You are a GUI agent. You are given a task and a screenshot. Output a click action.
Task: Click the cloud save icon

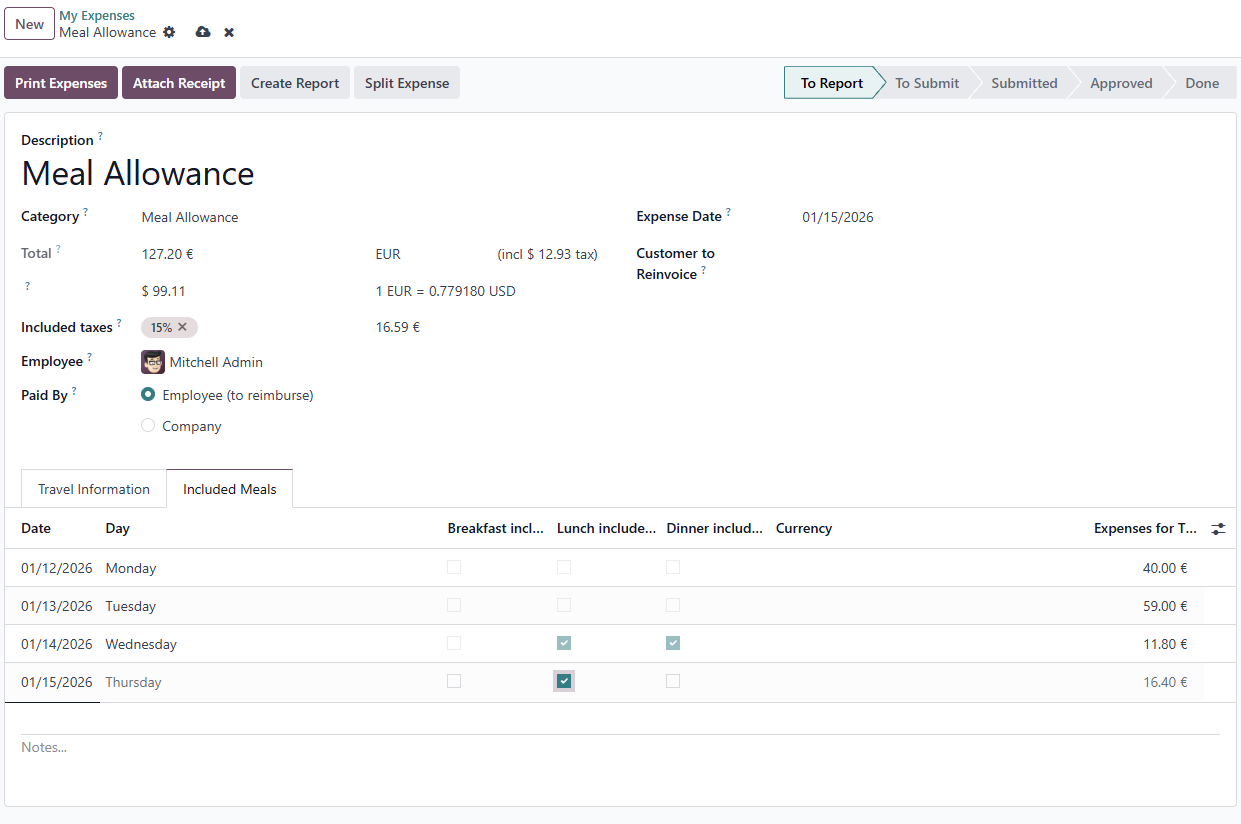click(203, 32)
